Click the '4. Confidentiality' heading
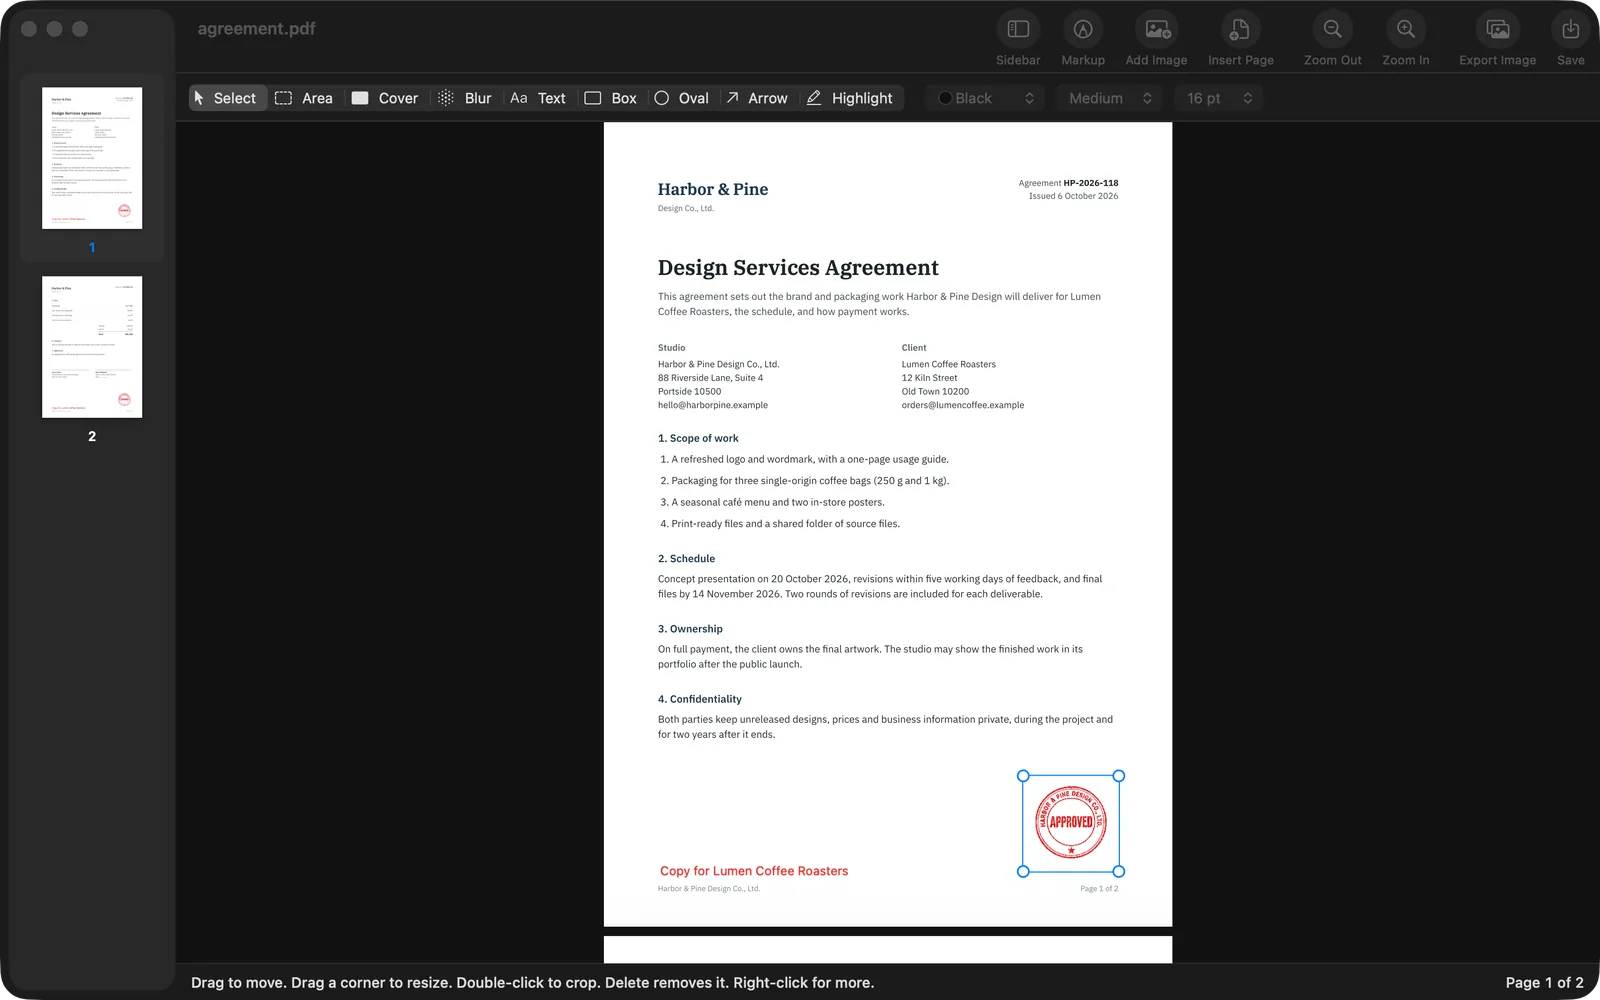Viewport: 1600px width, 1000px height. click(700, 699)
